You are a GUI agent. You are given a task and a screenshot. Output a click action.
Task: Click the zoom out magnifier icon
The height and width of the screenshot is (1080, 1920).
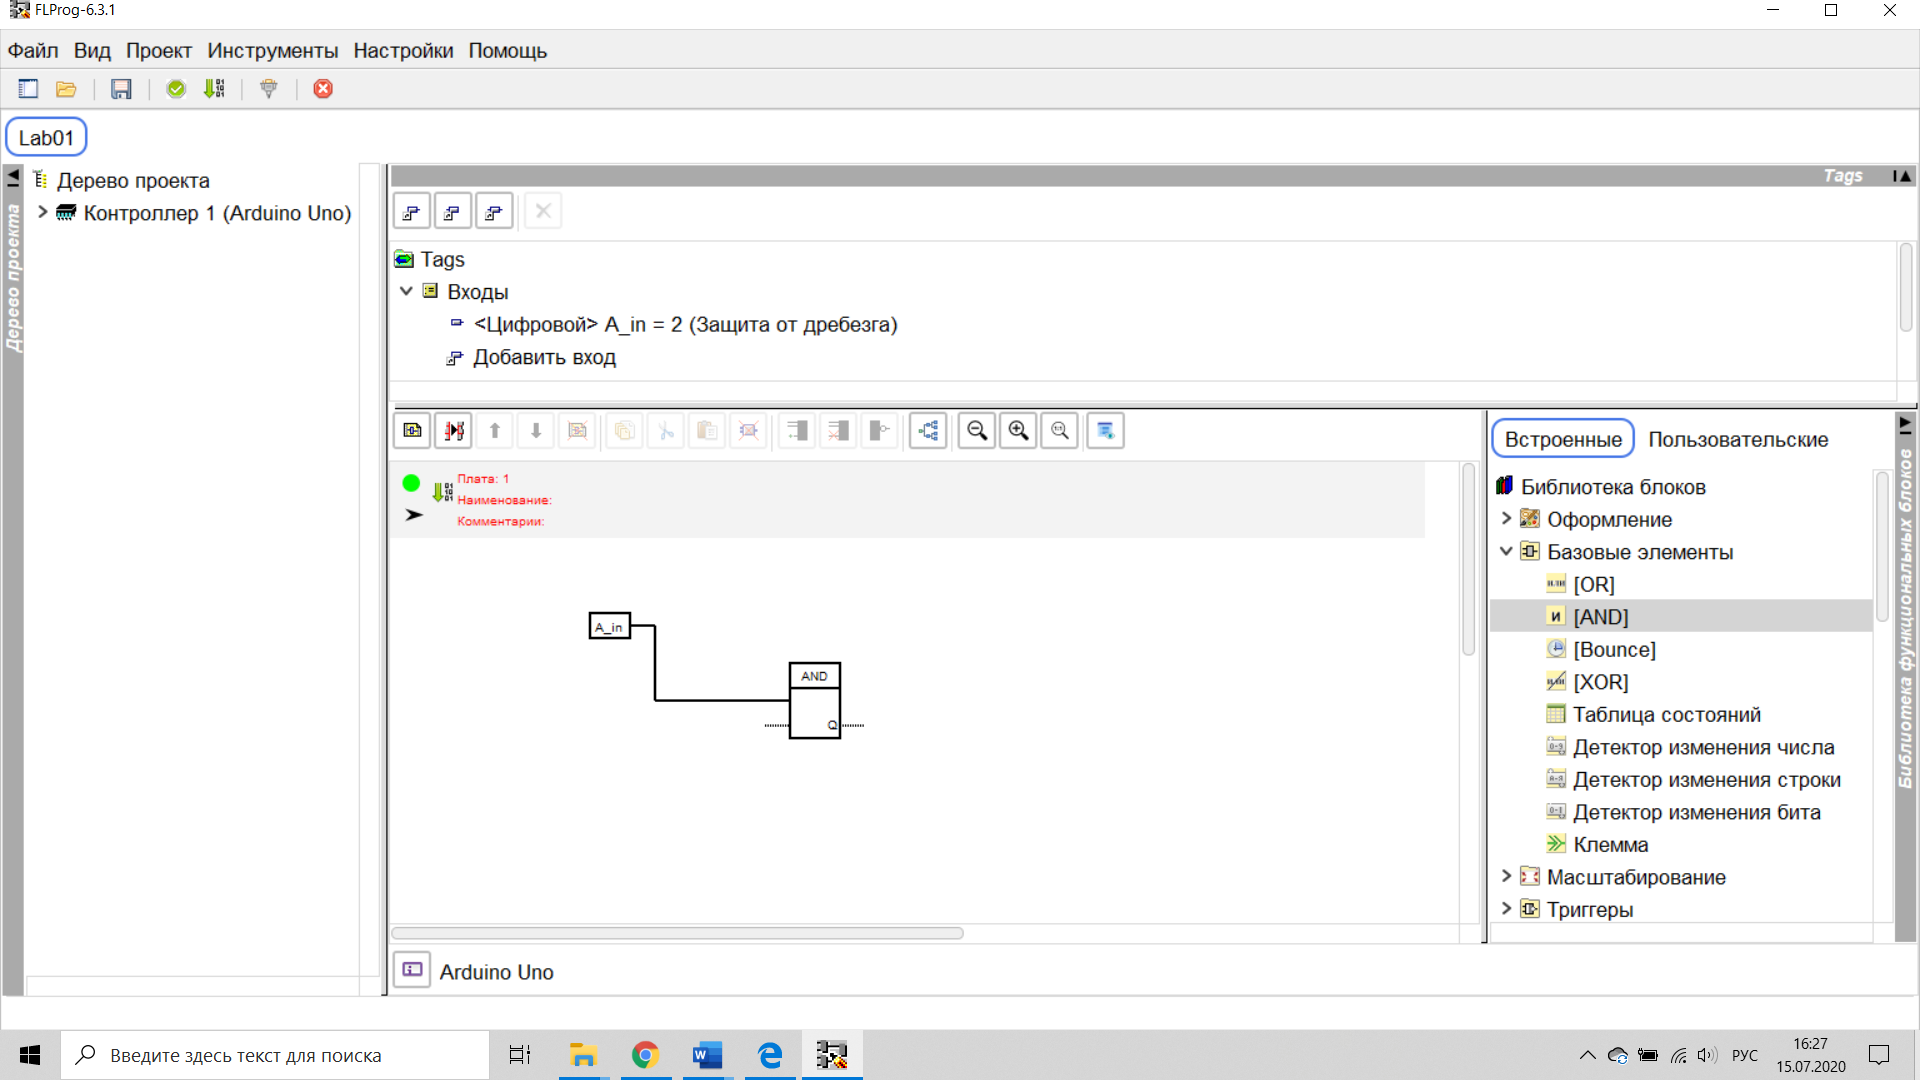[977, 431]
